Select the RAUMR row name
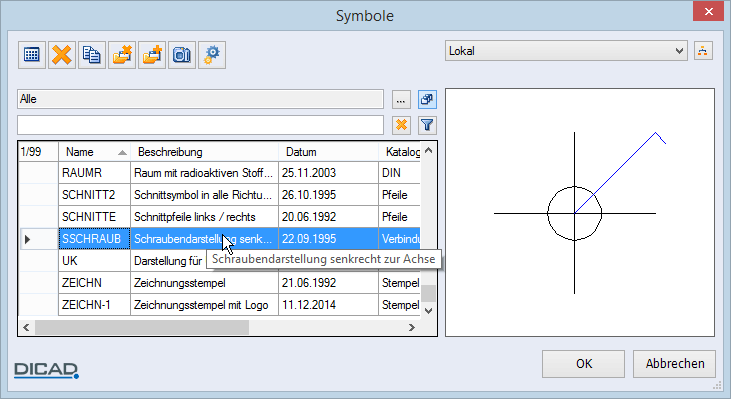Screen dimensions: 731x399 95,173
